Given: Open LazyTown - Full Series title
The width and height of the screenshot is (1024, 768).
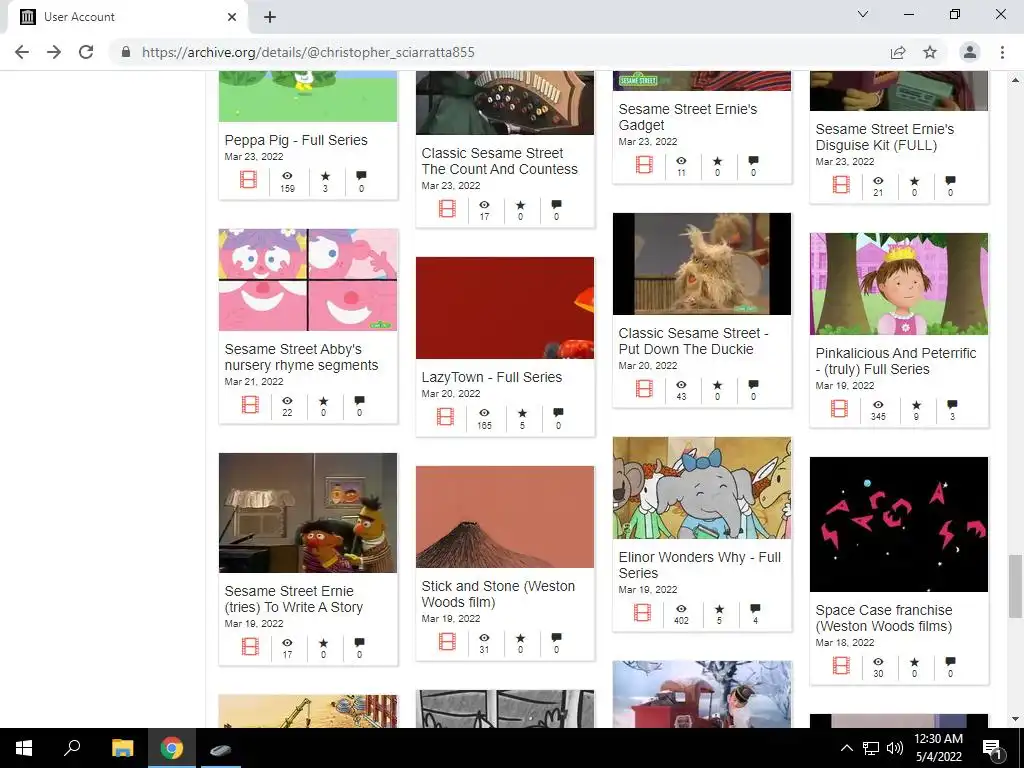Looking at the screenshot, I should 492,377.
